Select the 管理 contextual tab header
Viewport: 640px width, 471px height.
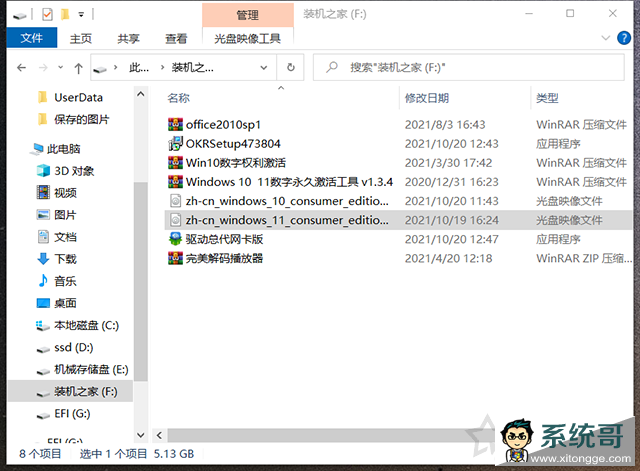coord(247,15)
